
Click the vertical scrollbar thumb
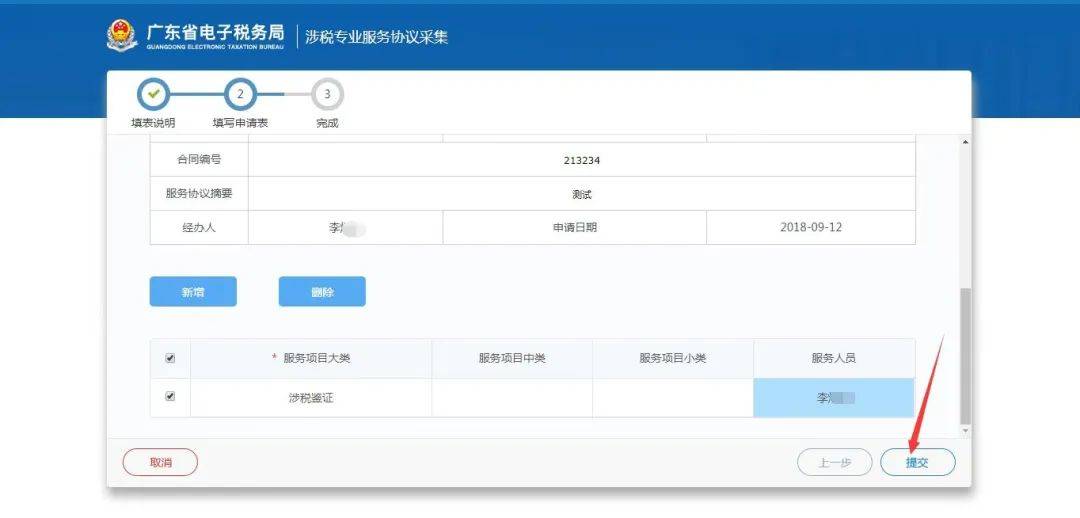click(965, 355)
